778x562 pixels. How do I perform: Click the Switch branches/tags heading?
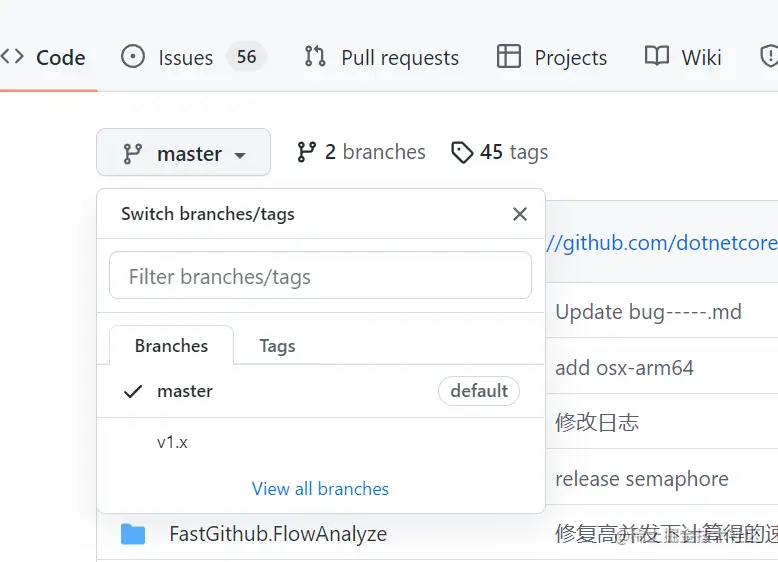208,214
